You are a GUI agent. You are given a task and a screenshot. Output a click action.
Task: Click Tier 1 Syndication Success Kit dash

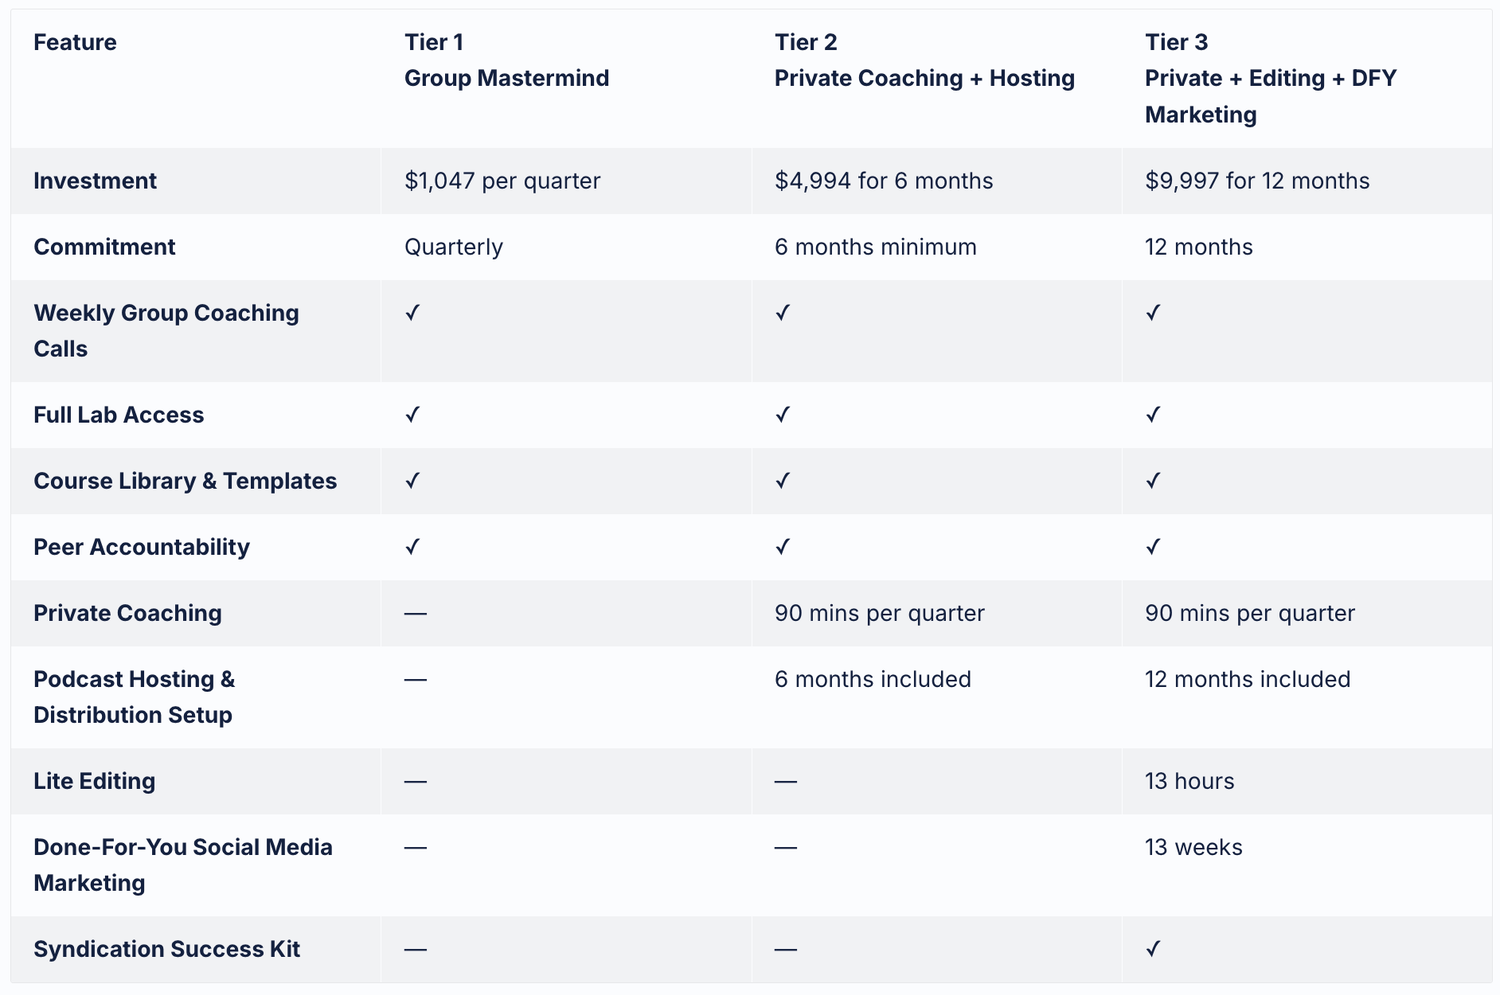click(x=415, y=949)
